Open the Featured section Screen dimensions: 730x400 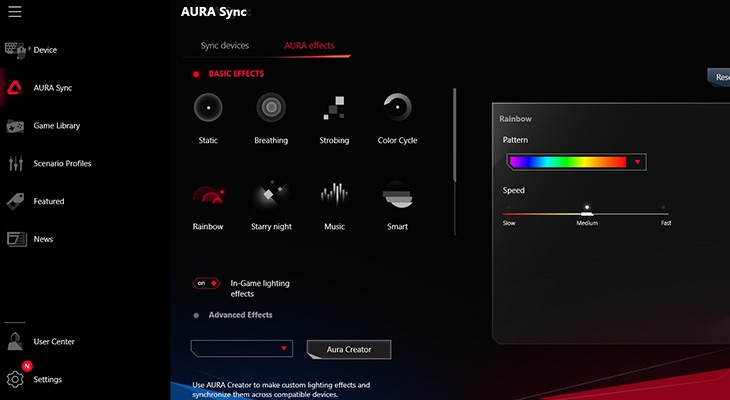point(49,201)
